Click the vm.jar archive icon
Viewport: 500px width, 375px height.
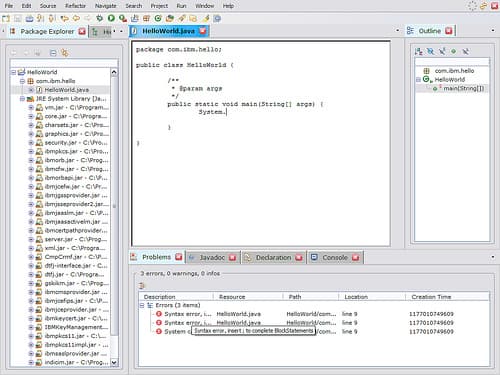click(39, 107)
